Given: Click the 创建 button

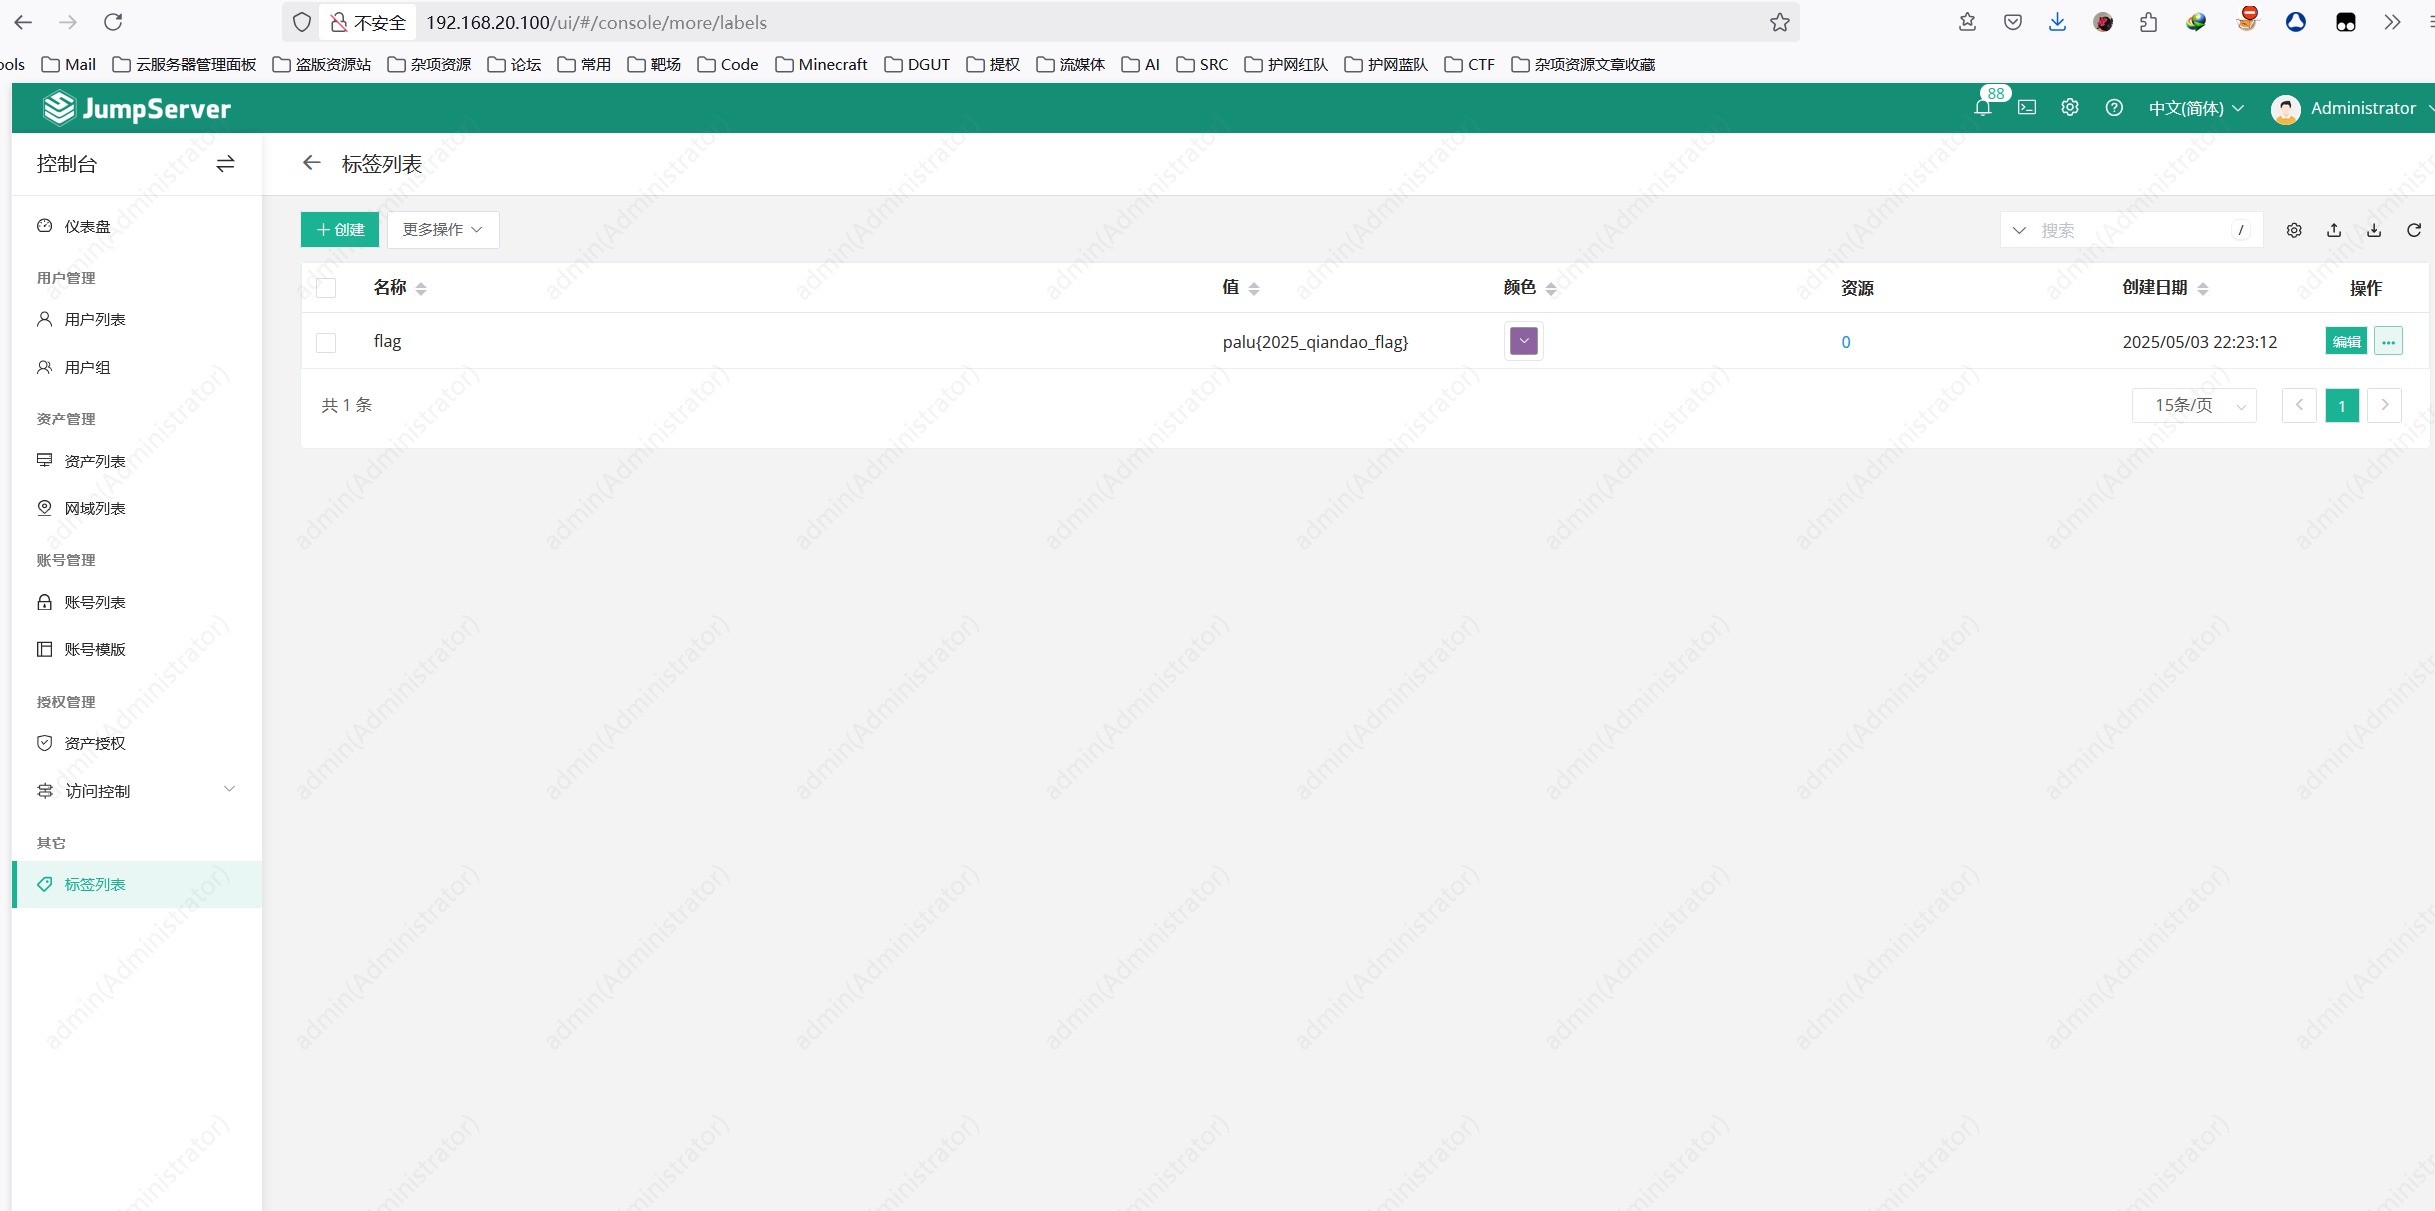Looking at the screenshot, I should 339,230.
